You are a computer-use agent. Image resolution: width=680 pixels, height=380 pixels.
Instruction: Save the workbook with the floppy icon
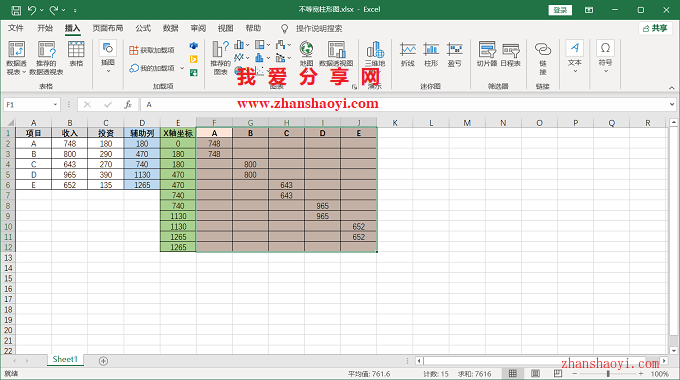tap(16, 10)
